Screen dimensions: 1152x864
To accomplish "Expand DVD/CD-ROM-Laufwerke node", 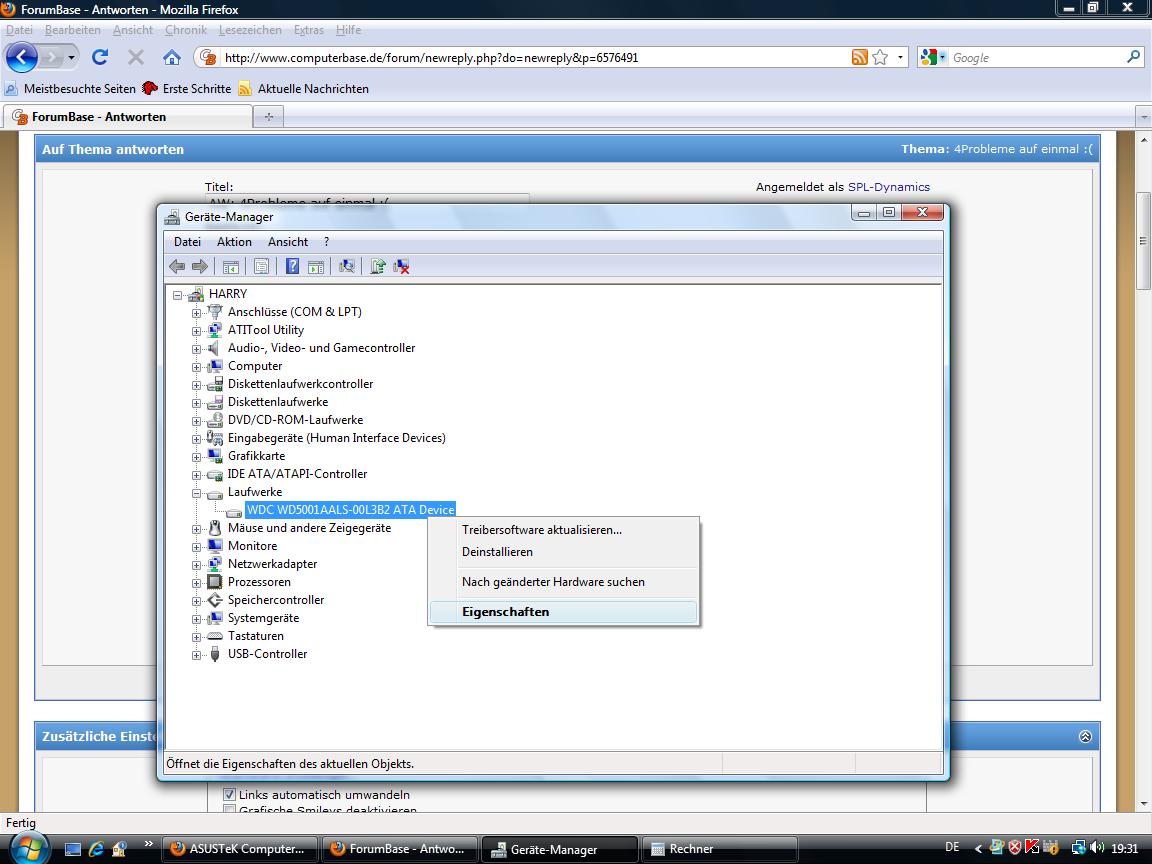I will pyautogui.click(x=196, y=421).
